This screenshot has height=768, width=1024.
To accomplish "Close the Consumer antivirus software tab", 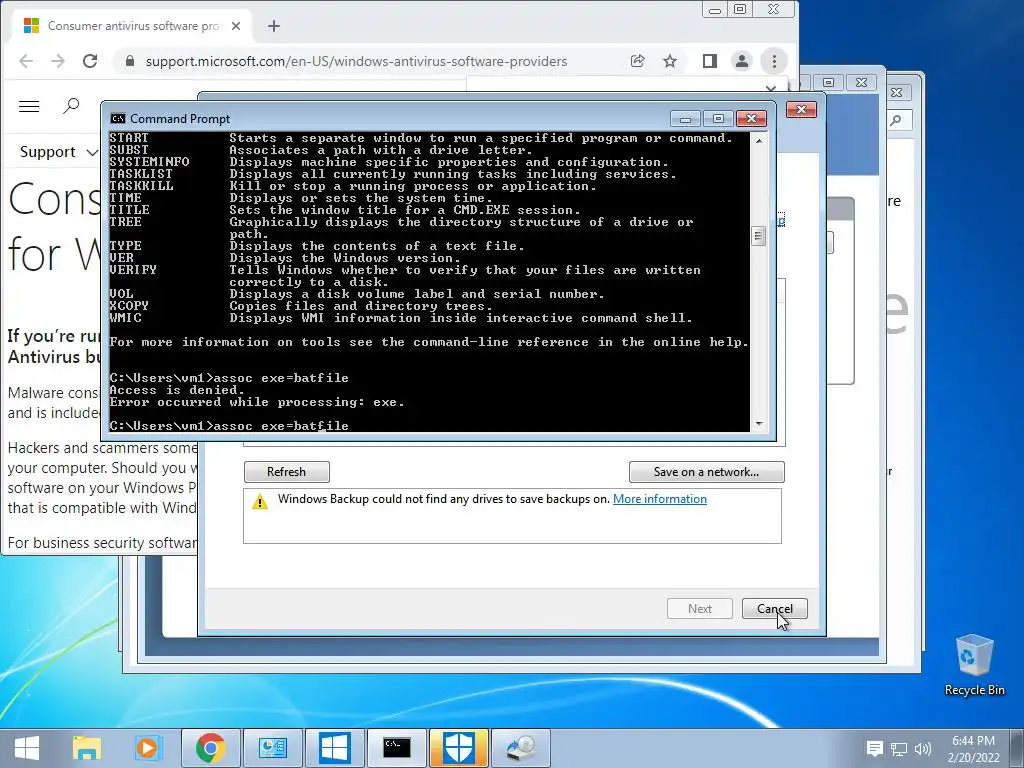I will coord(236,26).
